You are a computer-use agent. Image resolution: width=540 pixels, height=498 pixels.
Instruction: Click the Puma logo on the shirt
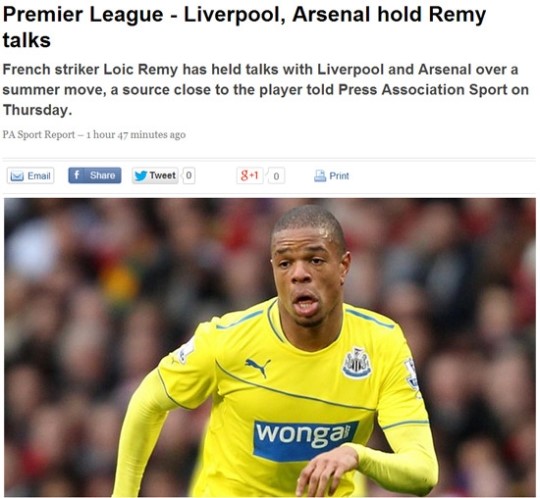[x=258, y=367]
